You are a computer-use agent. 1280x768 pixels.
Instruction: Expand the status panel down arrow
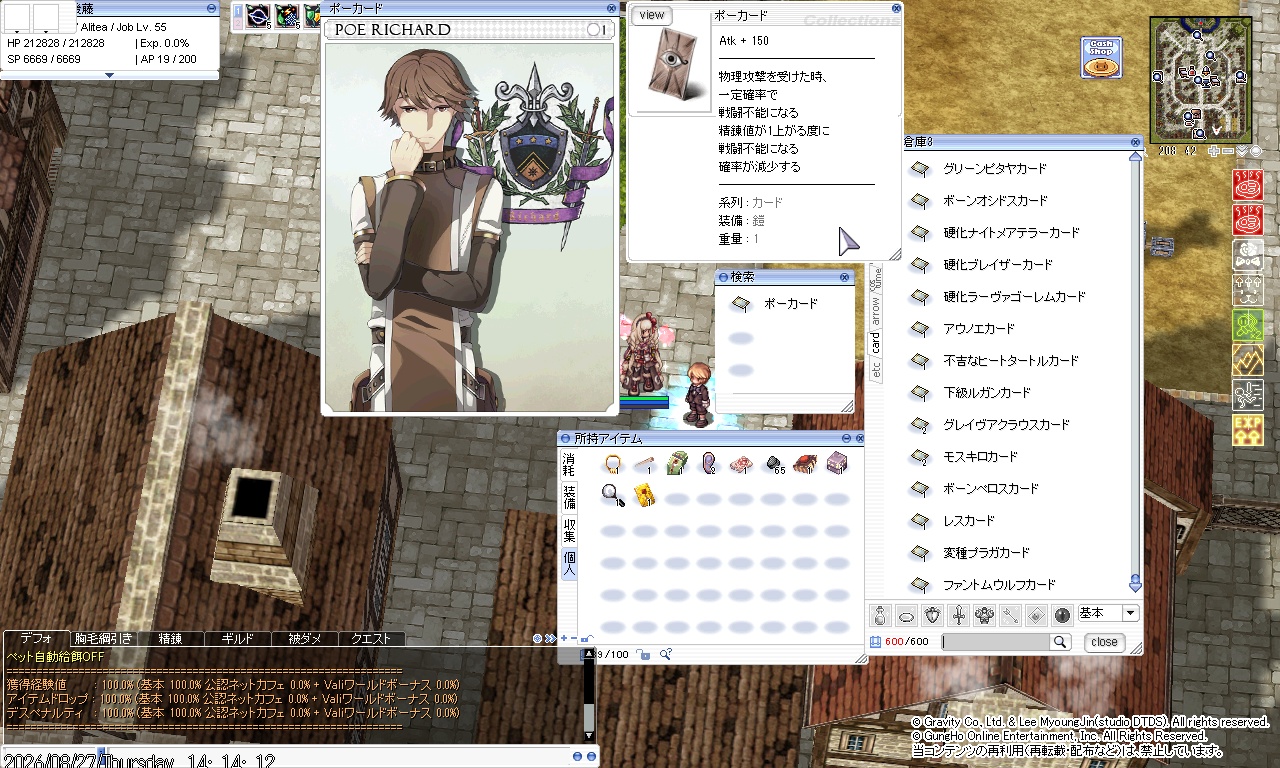click(109, 75)
